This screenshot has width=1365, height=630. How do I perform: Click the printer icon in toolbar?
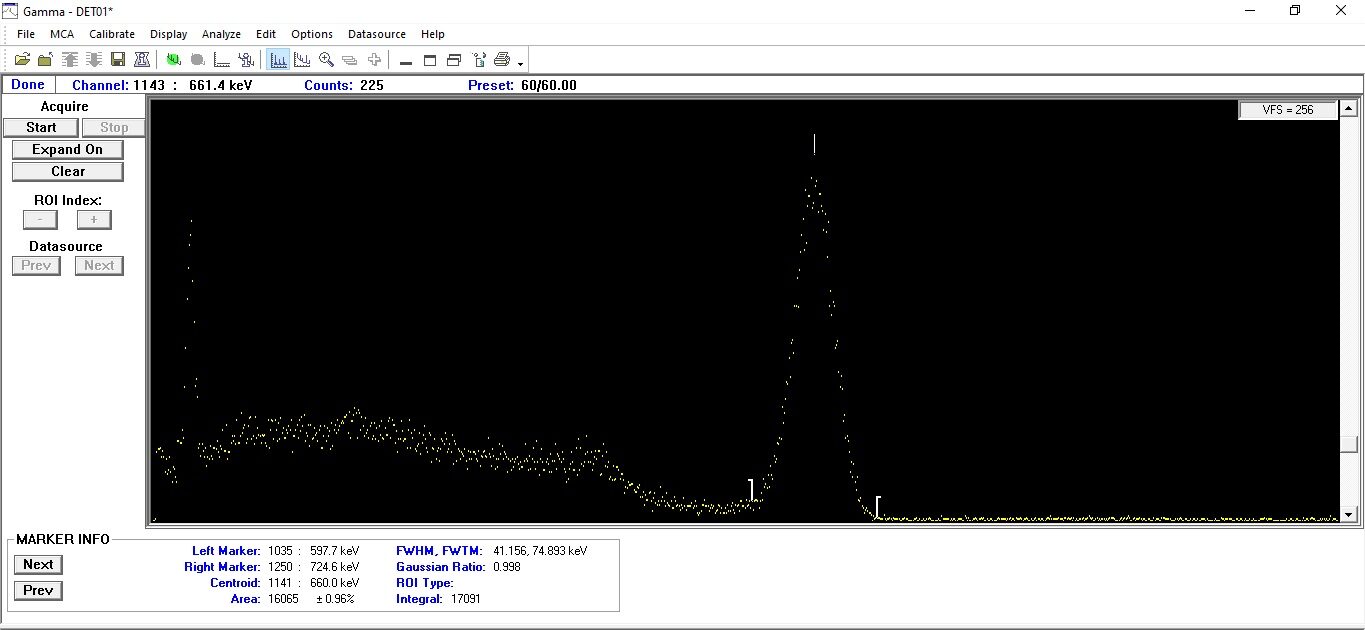(502, 60)
